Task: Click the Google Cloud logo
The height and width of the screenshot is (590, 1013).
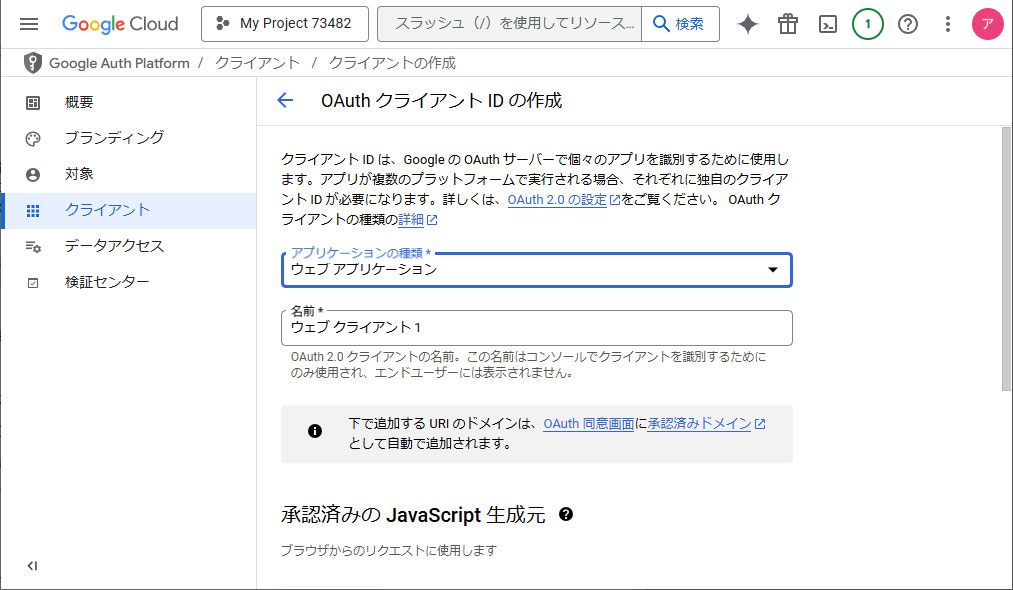Action: [120, 24]
